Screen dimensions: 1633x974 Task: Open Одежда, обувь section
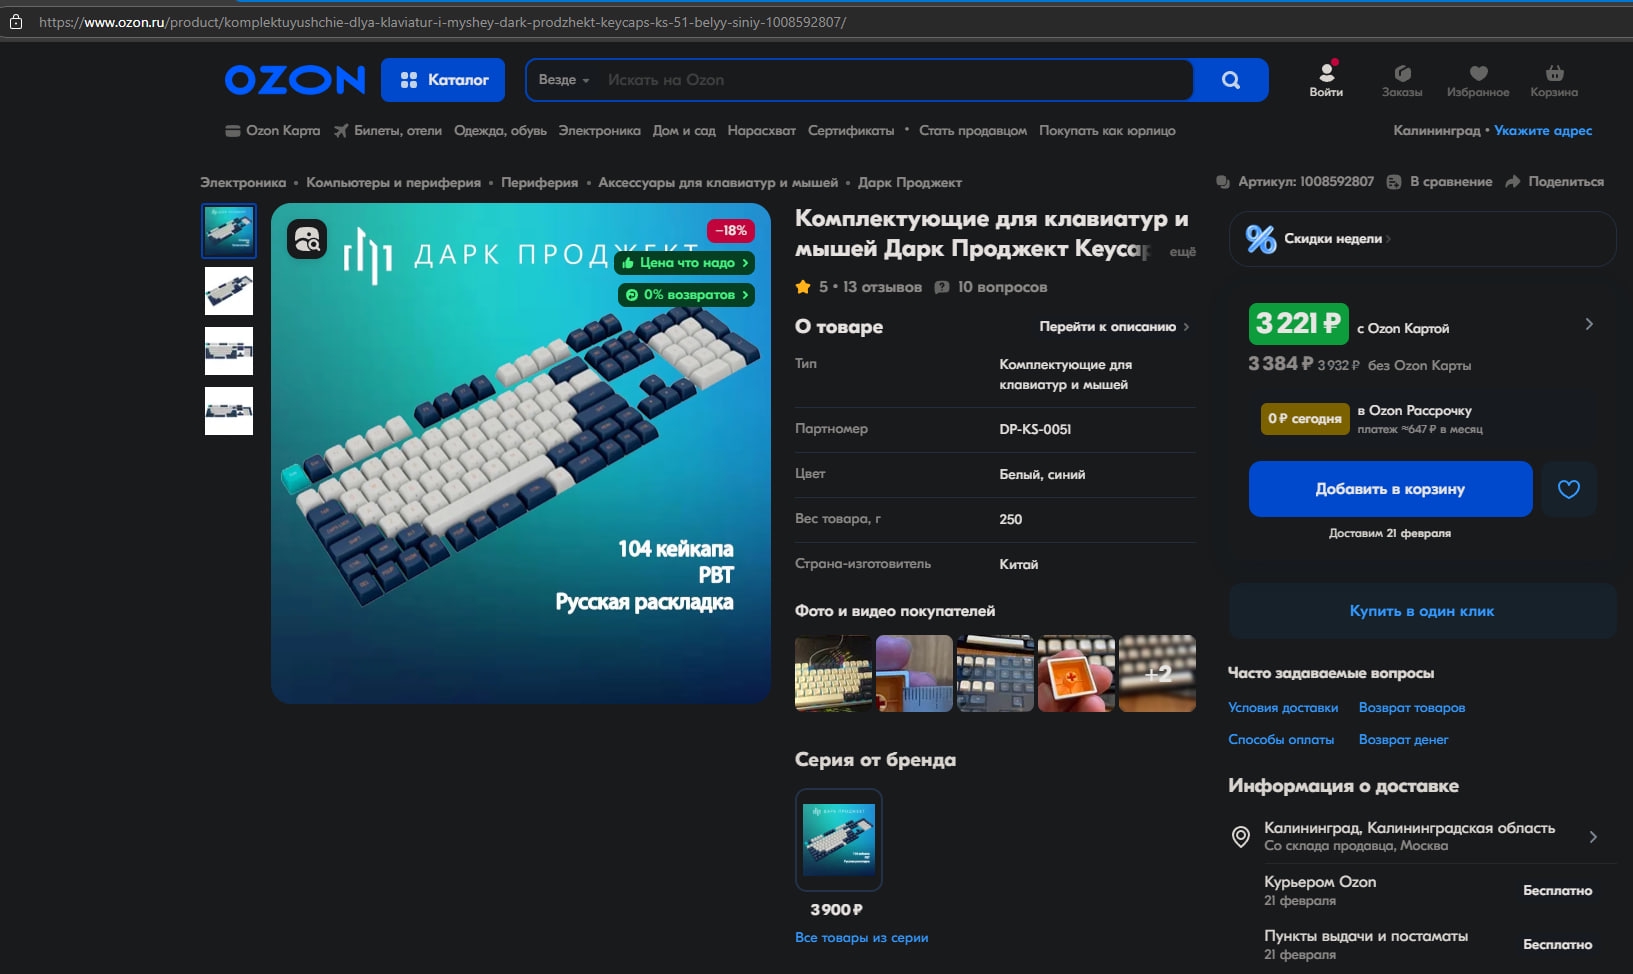(x=500, y=131)
